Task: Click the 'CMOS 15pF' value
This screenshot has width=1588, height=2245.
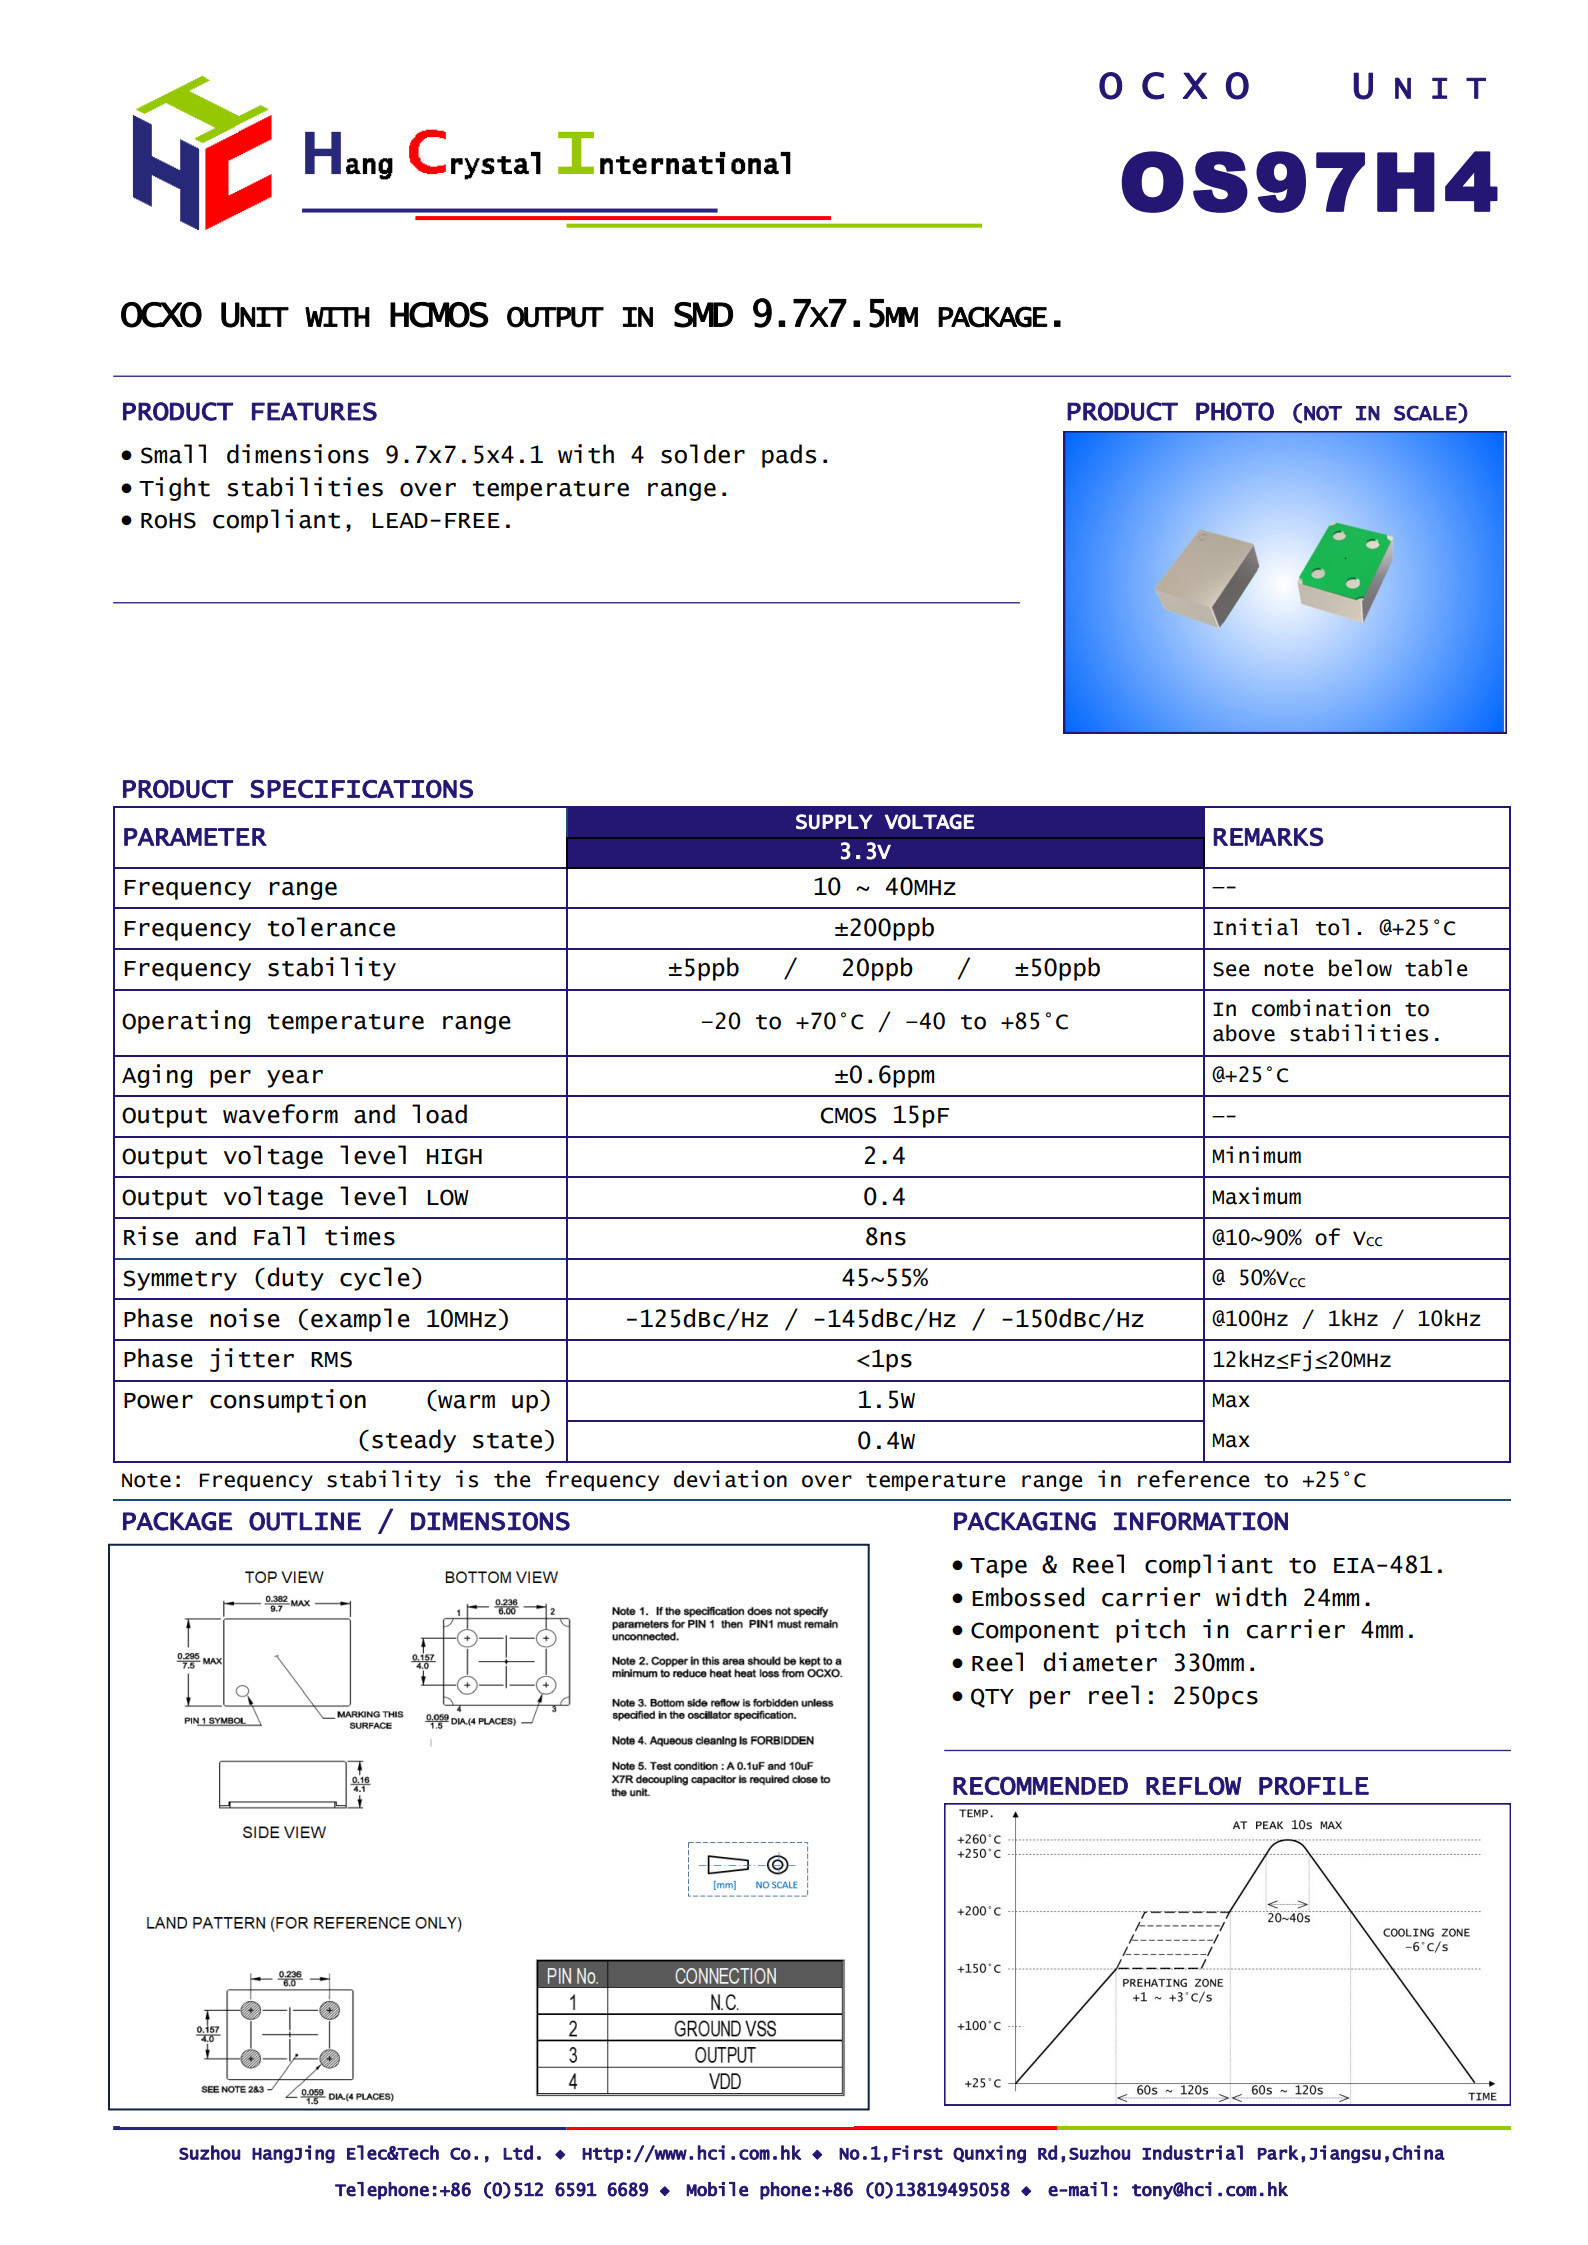Action: point(884,1116)
